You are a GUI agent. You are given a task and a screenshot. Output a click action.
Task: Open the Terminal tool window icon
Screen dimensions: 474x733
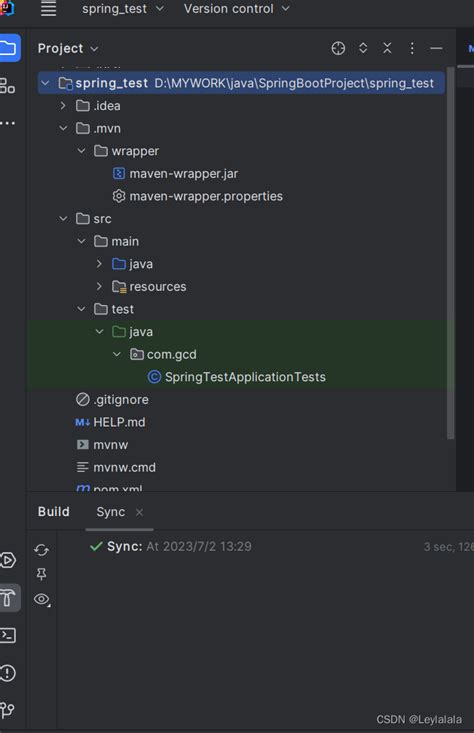(8, 635)
